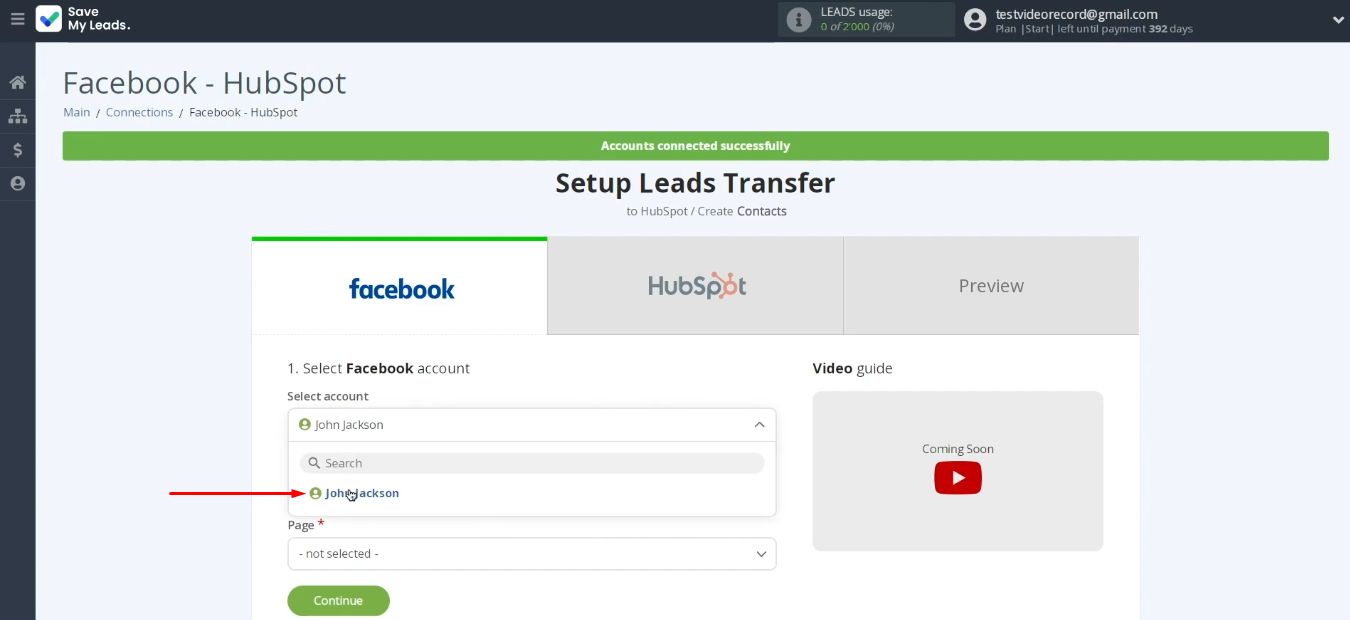This screenshot has width=1350, height=620.
Task: Select the Facebook tab
Action: pos(400,287)
